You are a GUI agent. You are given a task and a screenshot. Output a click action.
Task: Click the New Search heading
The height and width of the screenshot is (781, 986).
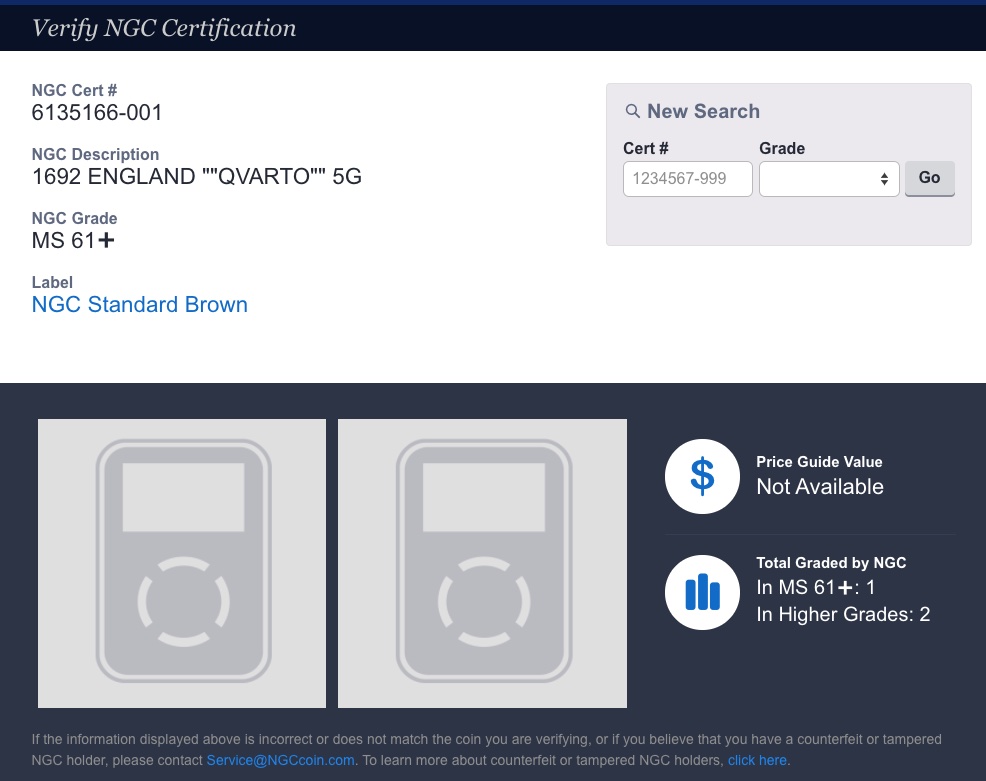coord(703,111)
